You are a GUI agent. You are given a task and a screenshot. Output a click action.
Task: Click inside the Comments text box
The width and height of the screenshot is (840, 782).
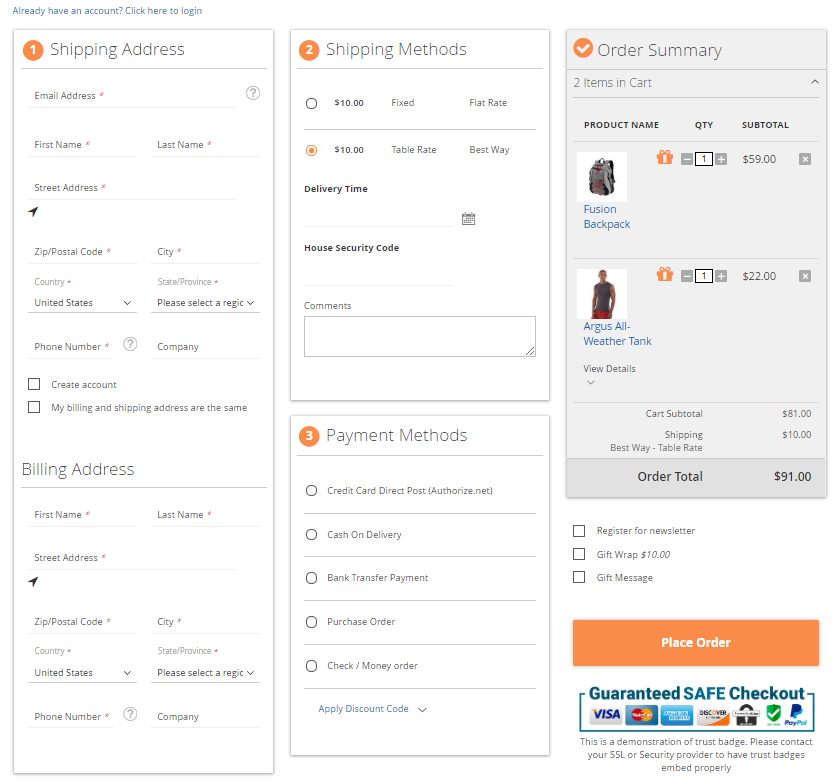pos(419,336)
